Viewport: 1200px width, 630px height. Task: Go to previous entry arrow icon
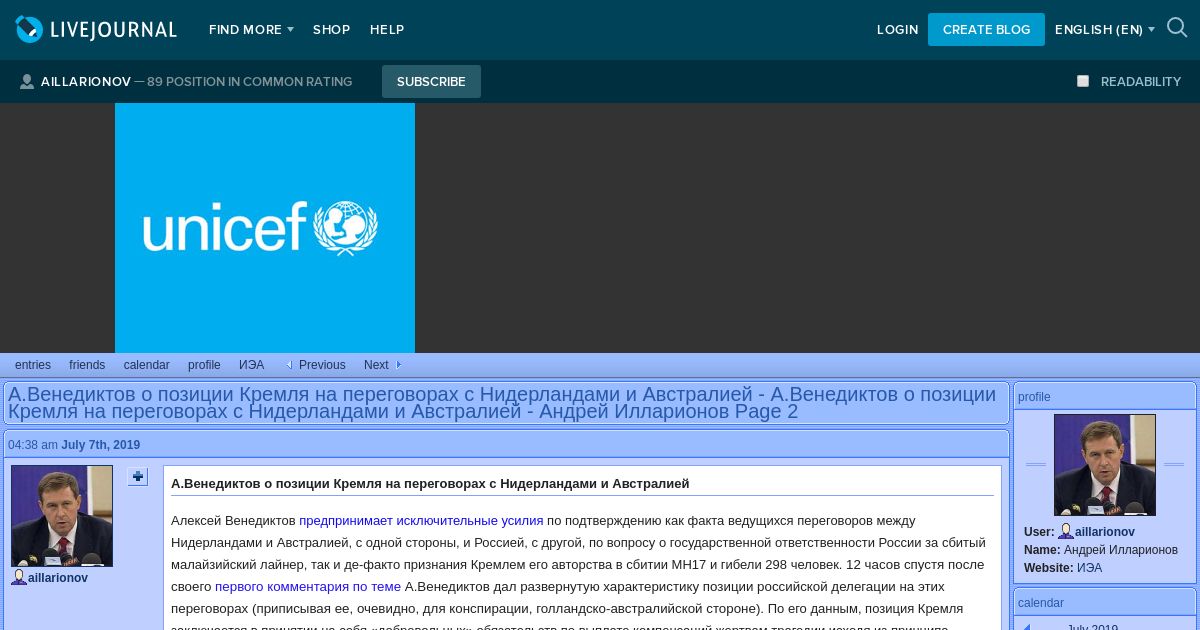click(289, 365)
